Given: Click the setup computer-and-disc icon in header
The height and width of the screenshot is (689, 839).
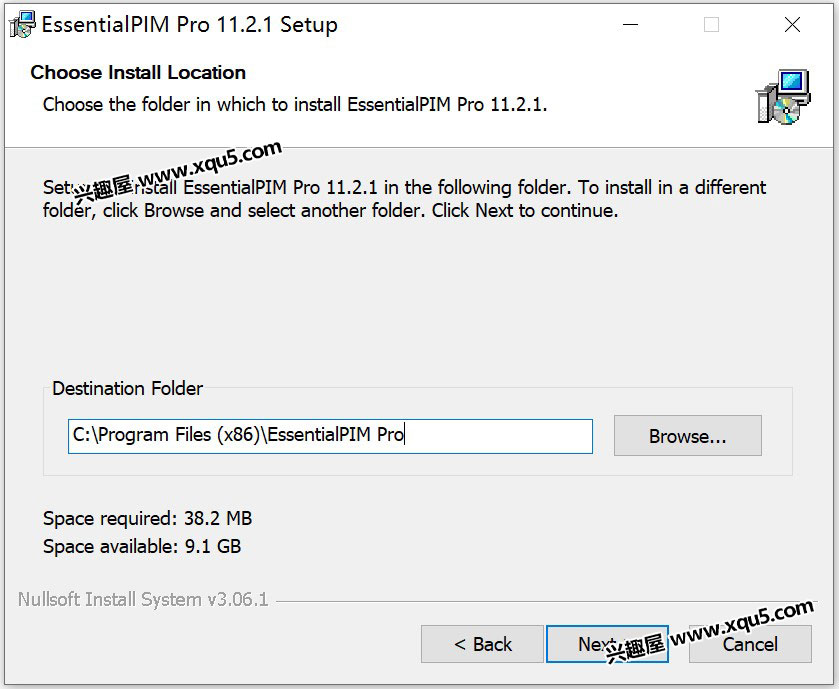Looking at the screenshot, I should pos(783,97).
